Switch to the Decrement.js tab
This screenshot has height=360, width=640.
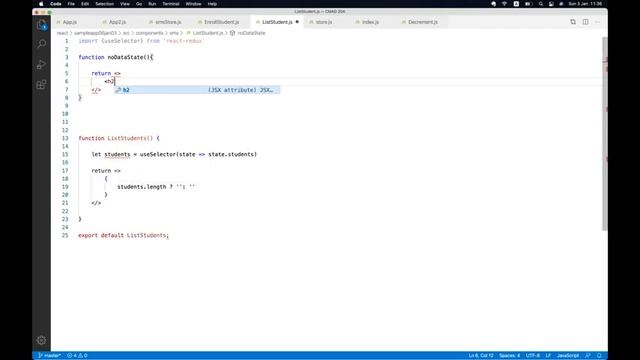pos(423,22)
